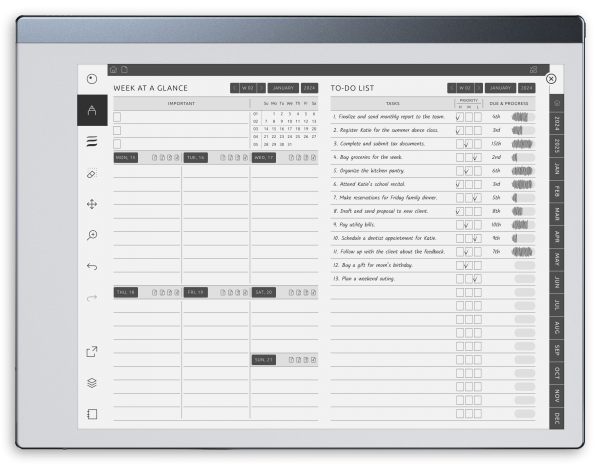Screen dimensions: 600x465
Task: Click progress bar for task 4
Action: [523, 157]
